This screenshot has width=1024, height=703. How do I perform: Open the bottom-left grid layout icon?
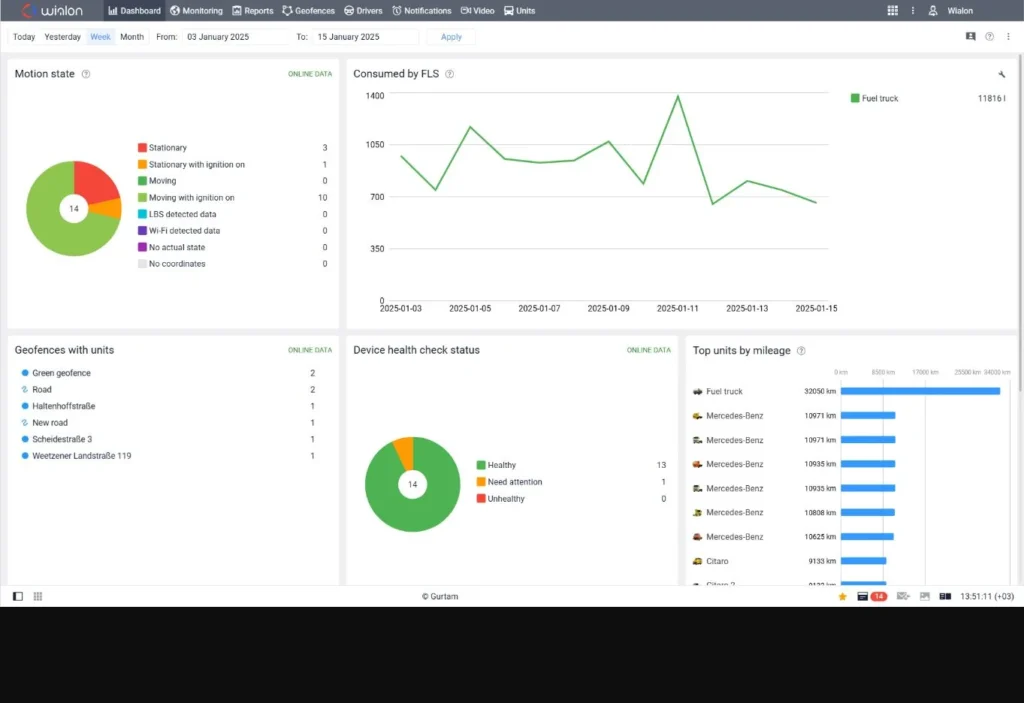pyautogui.click(x=38, y=597)
